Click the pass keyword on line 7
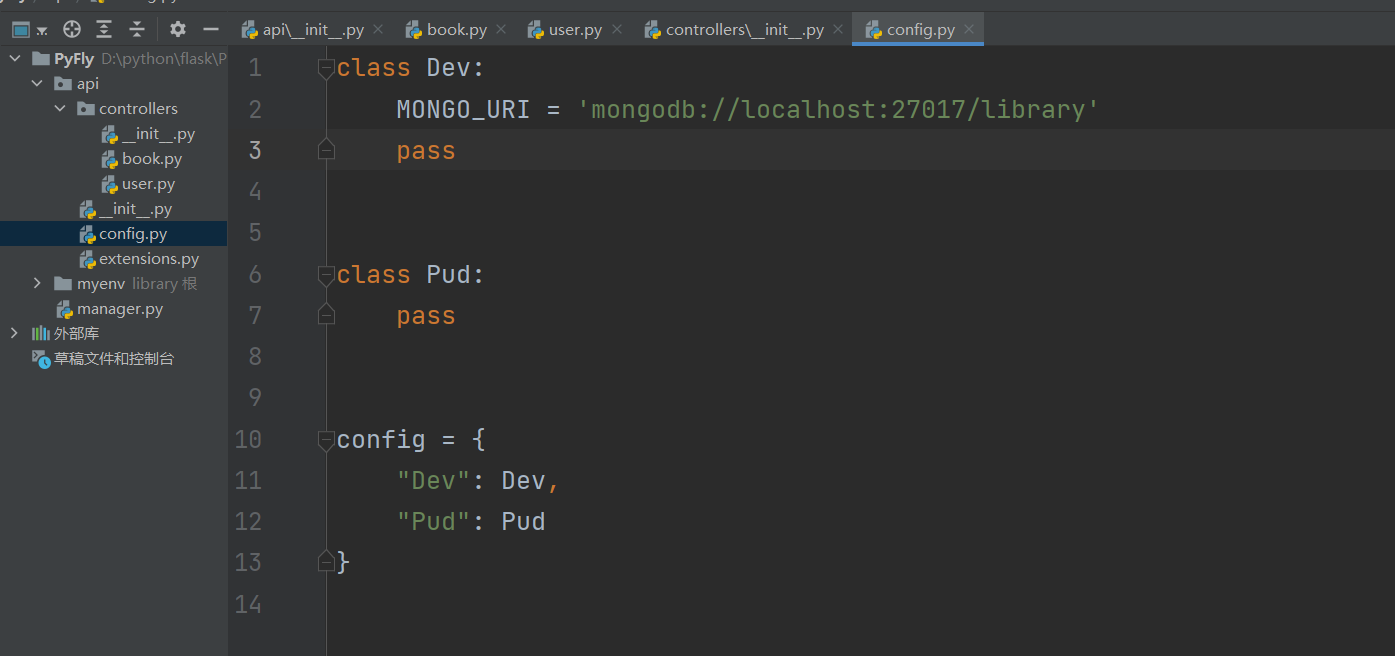This screenshot has height=656, width=1395. 426,316
